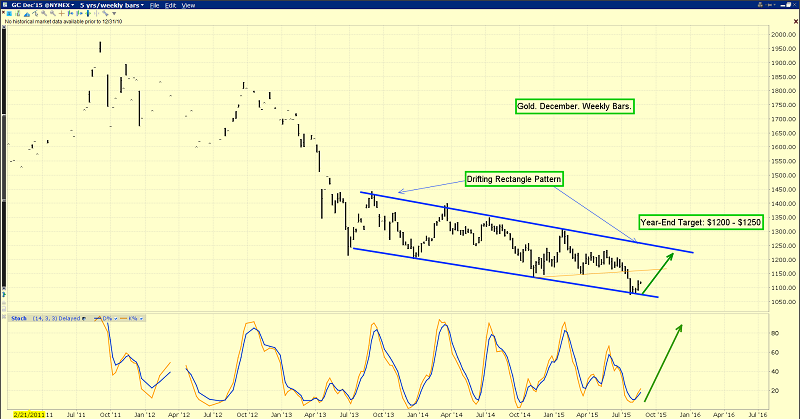Expand the 5 yrs/weekly bars timeframe dropdown
800x419 pixels.
[142, 5]
